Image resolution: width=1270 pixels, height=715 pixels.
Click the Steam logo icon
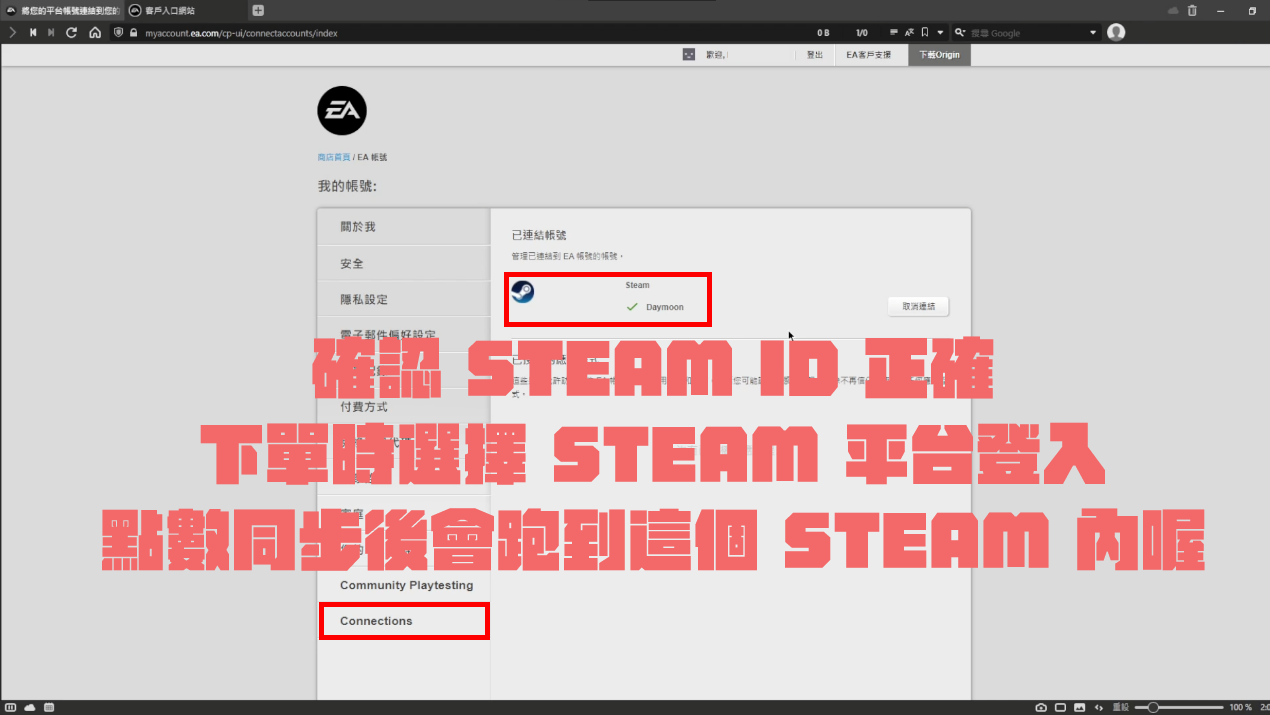(522, 291)
